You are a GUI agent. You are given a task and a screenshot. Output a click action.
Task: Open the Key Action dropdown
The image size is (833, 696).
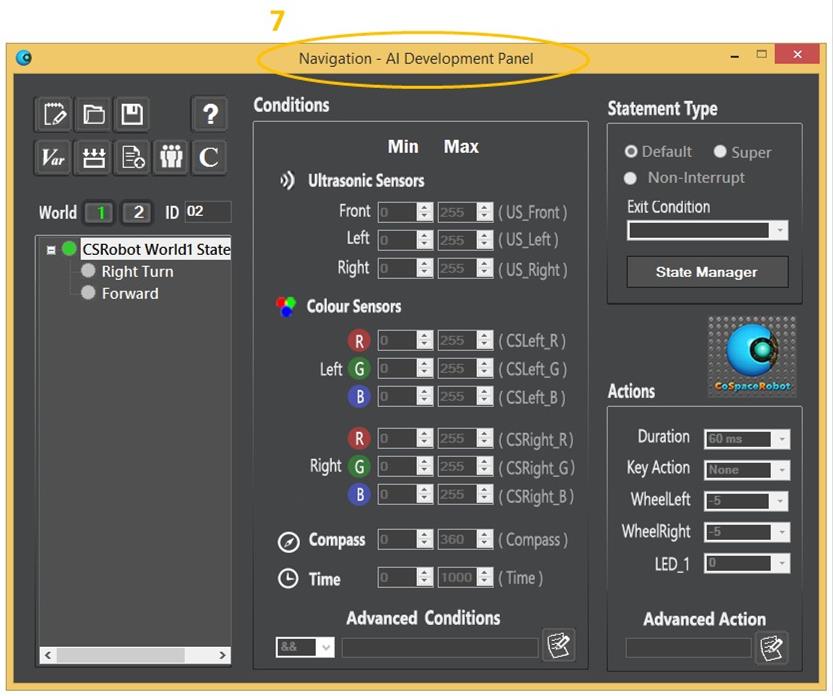coord(780,470)
